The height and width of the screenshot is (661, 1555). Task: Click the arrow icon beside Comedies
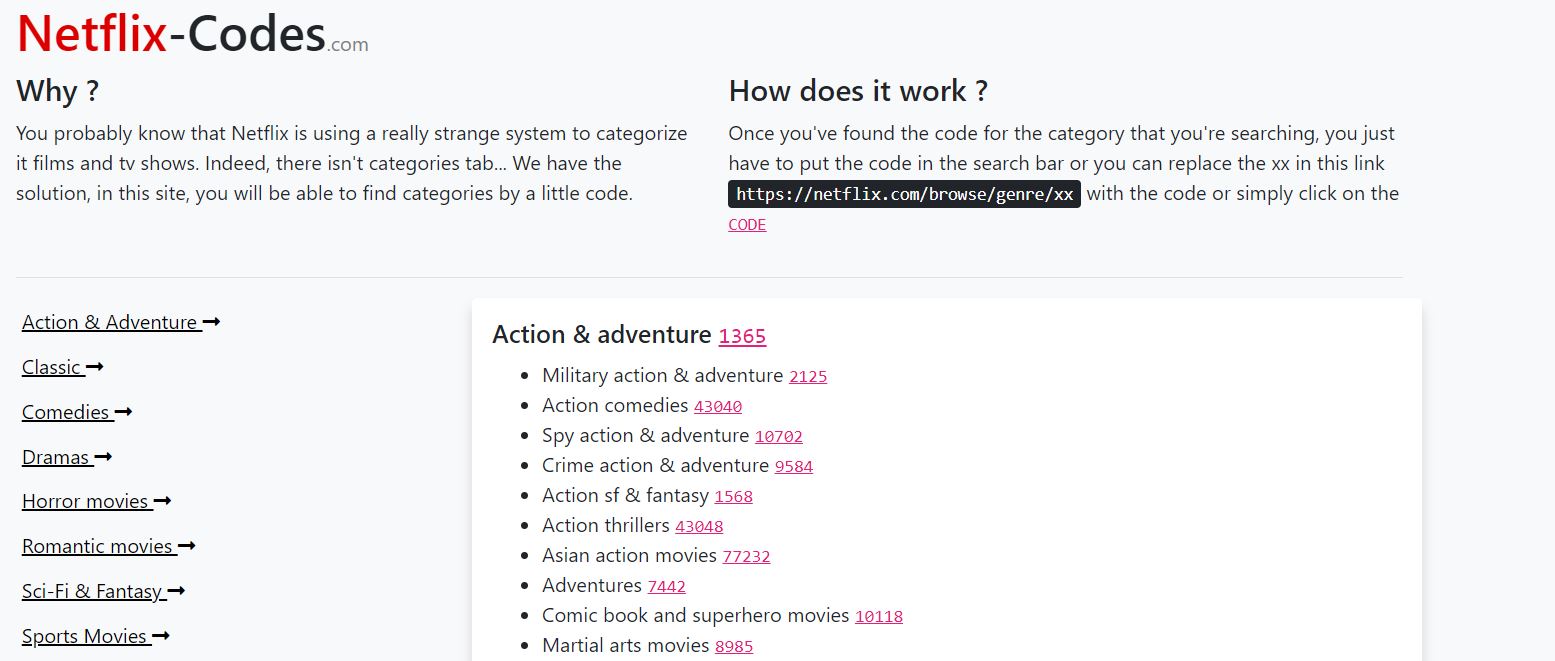pos(123,412)
